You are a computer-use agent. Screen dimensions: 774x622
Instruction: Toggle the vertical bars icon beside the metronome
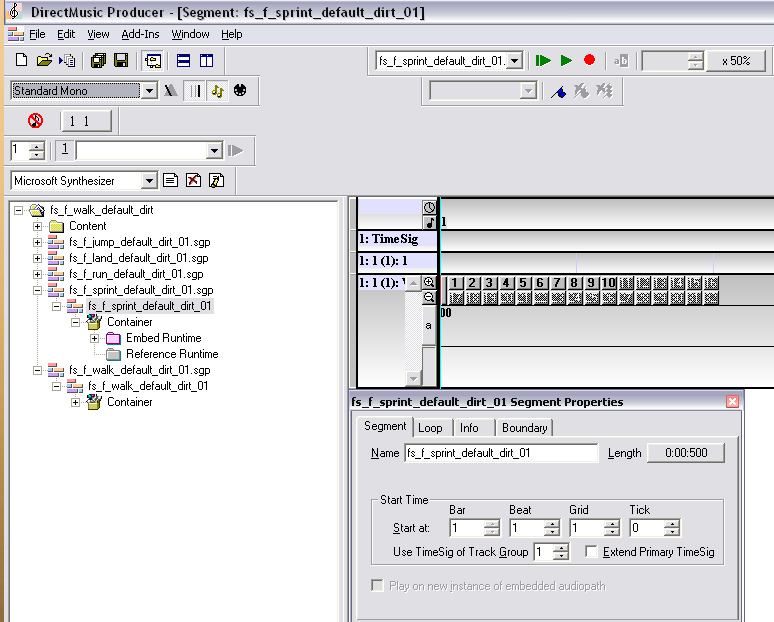(194, 91)
